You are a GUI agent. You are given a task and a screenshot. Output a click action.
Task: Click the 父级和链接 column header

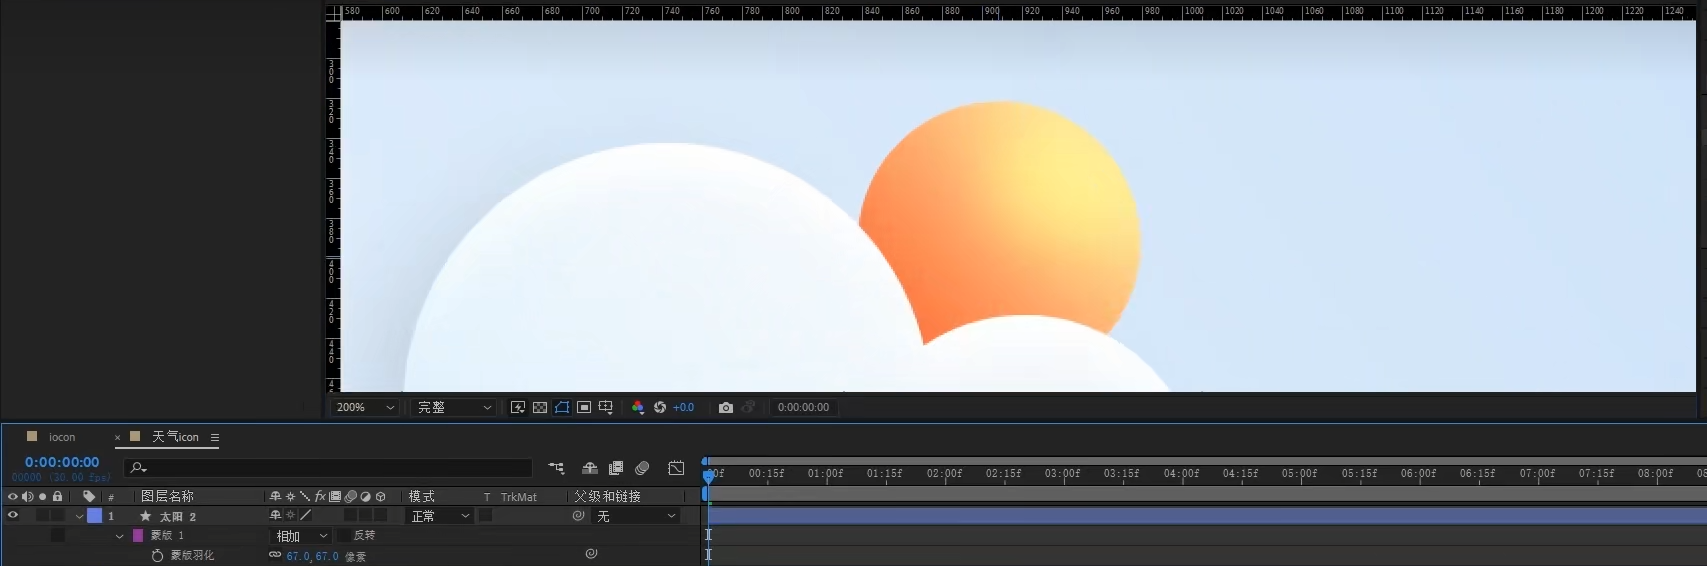point(607,496)
